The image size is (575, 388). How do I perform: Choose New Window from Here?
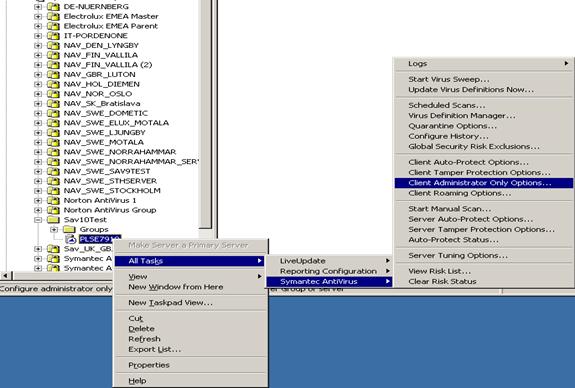click(x=189, y=287)
